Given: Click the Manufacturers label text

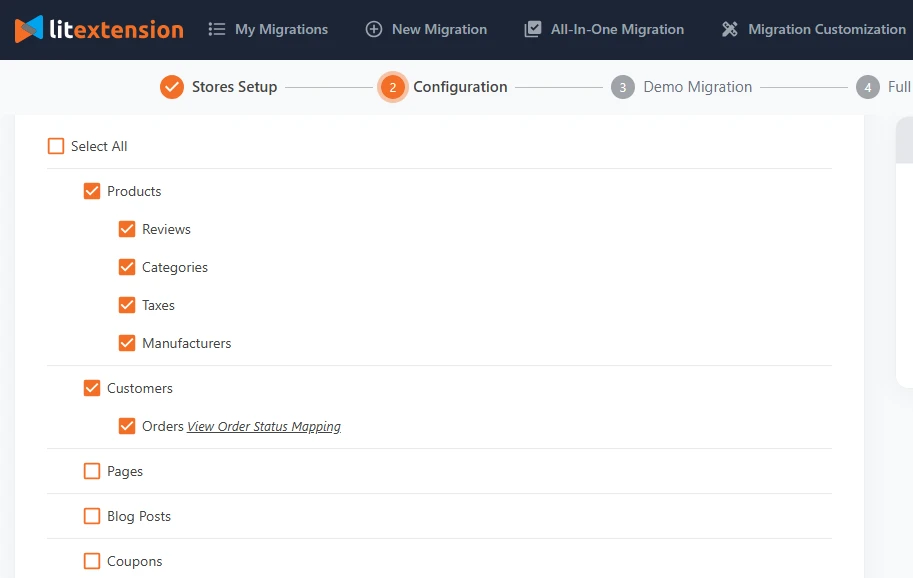Looking at the screenshot, I should point(186,343).
